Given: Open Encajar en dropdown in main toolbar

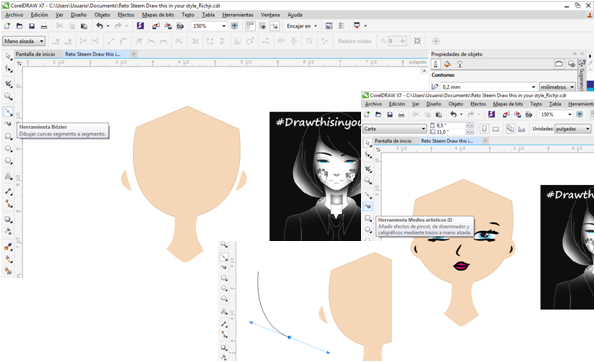Looking at the screenshot, I should point(316,26).
